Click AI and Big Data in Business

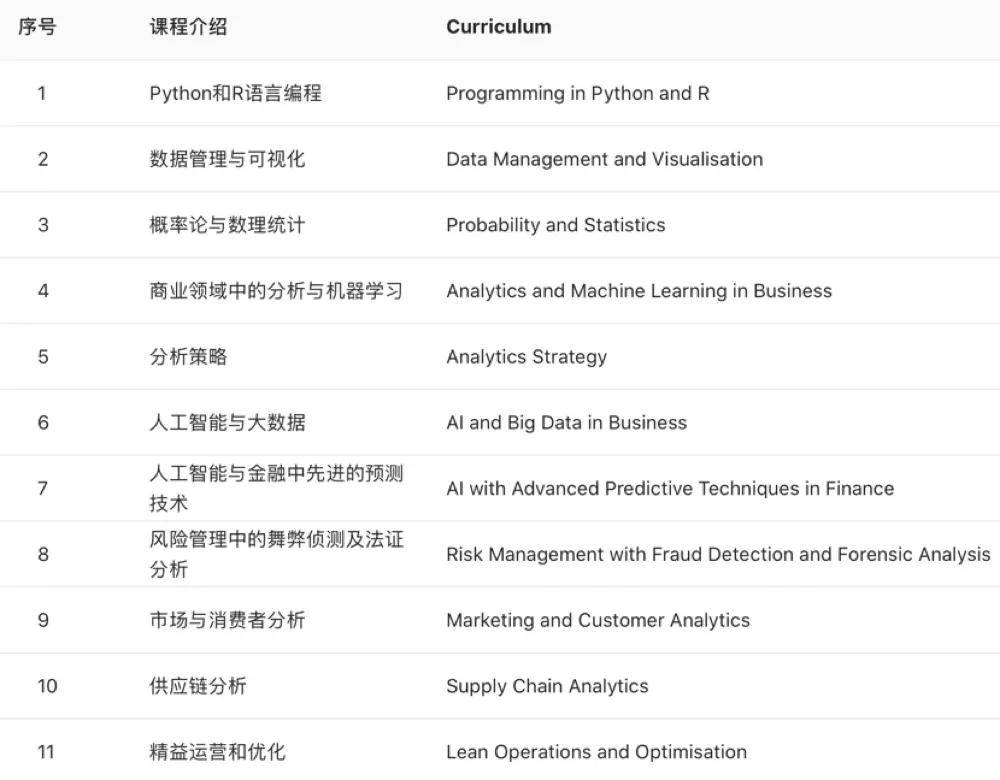tap(566, 423)
